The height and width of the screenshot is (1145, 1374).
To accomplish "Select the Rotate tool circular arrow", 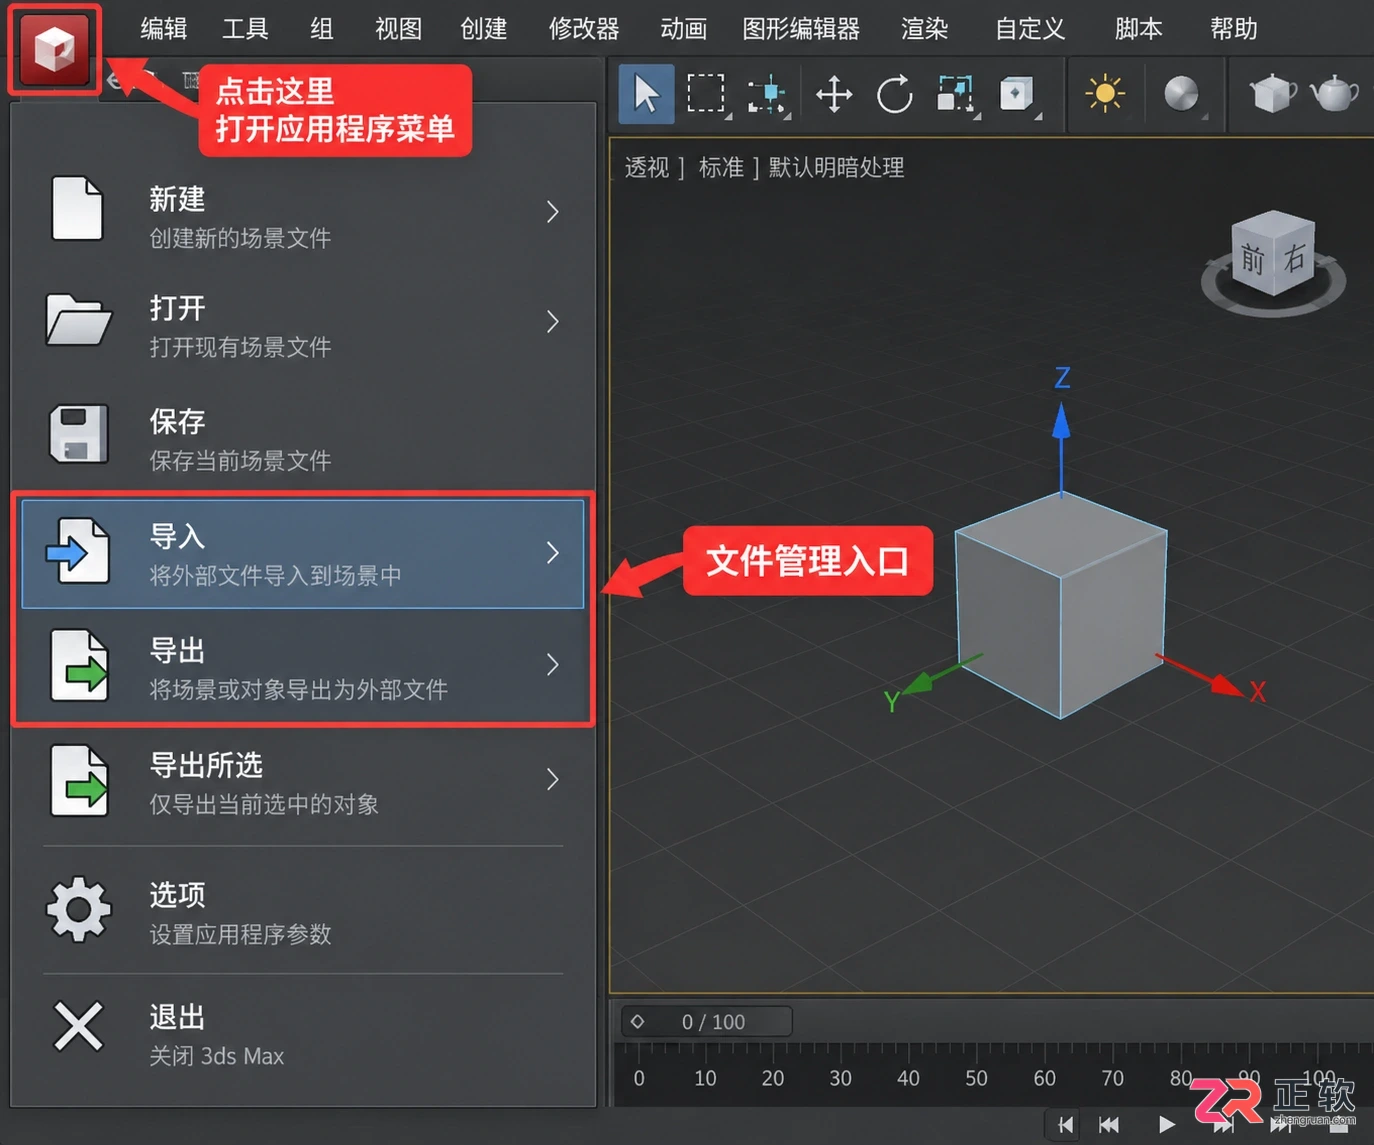I will pyautogui.click(x=895, y=95).
